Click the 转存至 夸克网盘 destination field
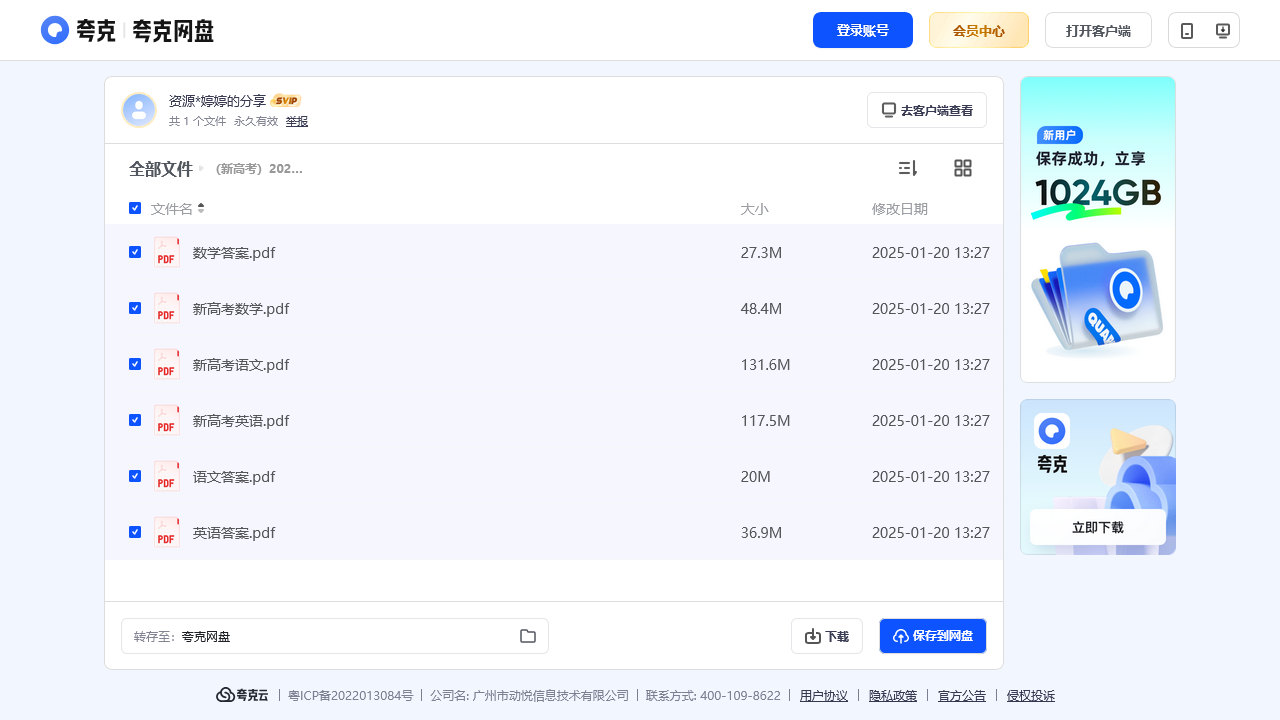Screen dimensions: 1280x720 pos(335,636)
